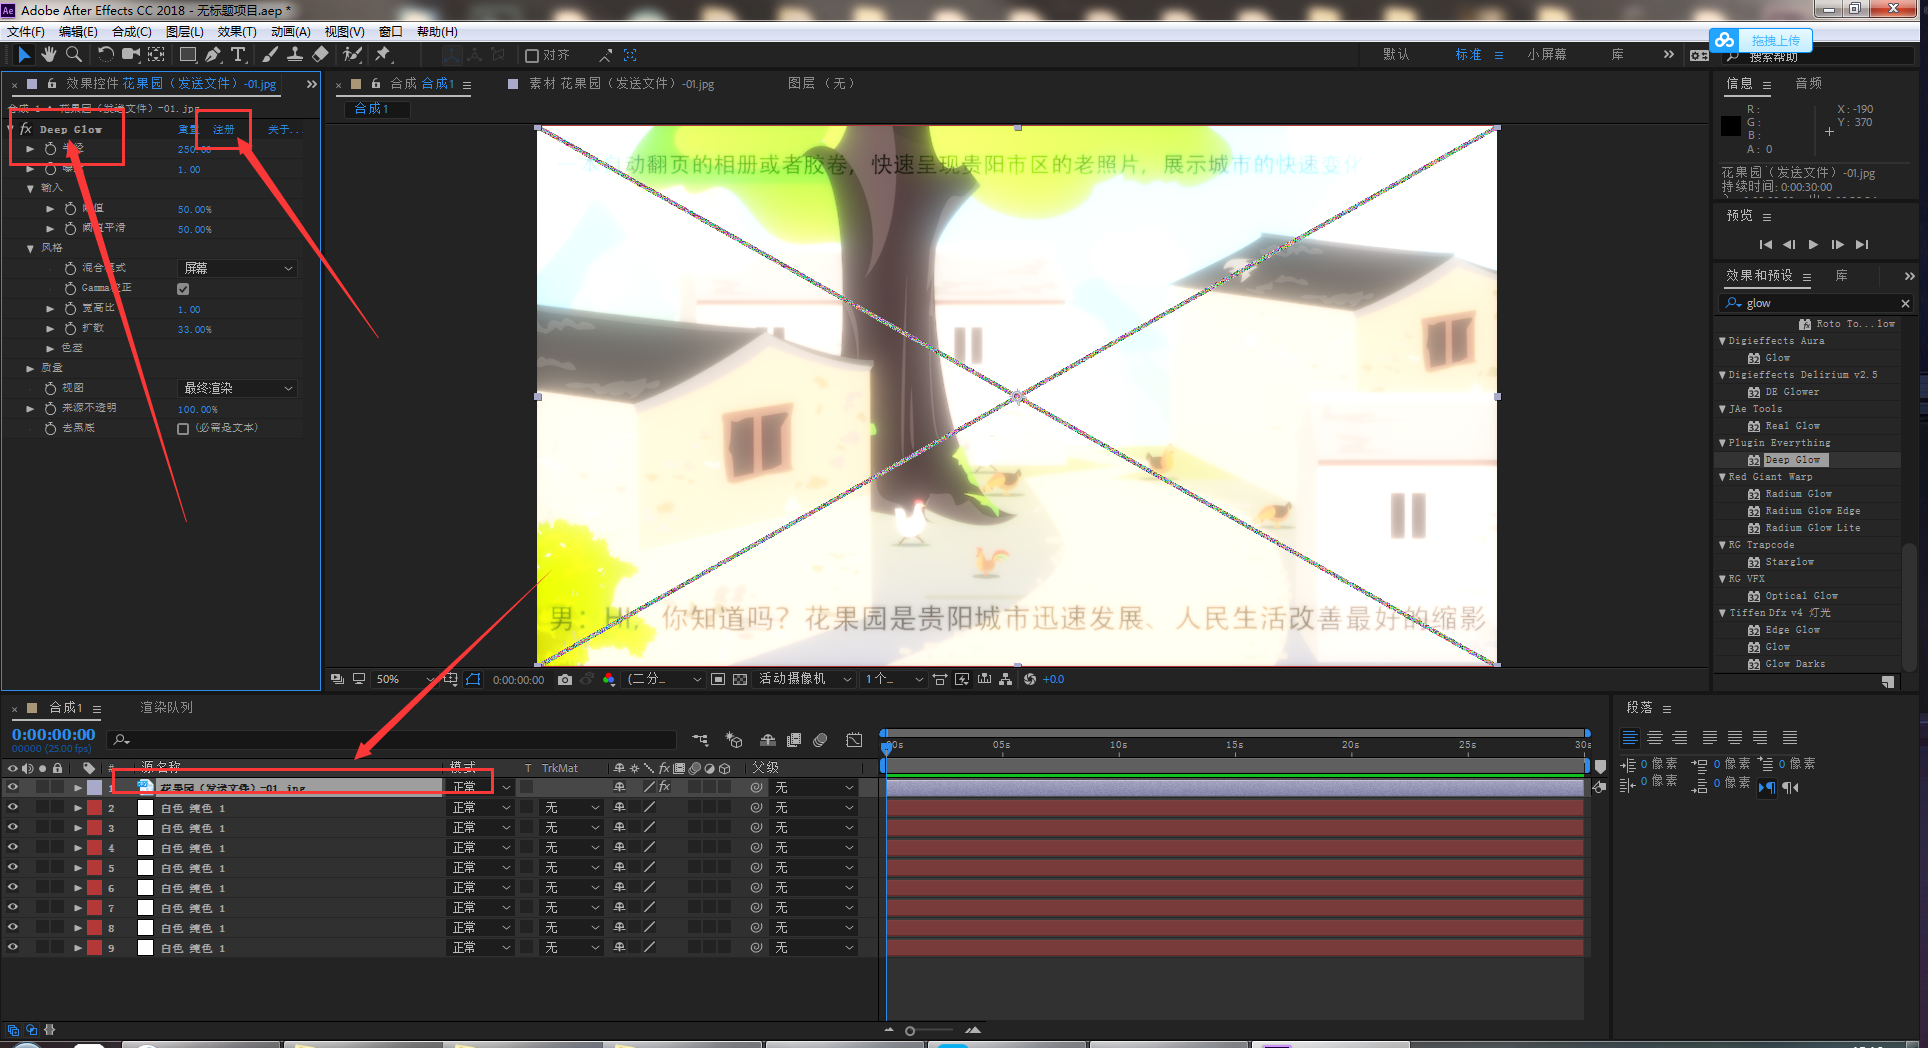Switch to the 渲染队列 tab
1928x1048 pixels.
click(x=166, y=707)
